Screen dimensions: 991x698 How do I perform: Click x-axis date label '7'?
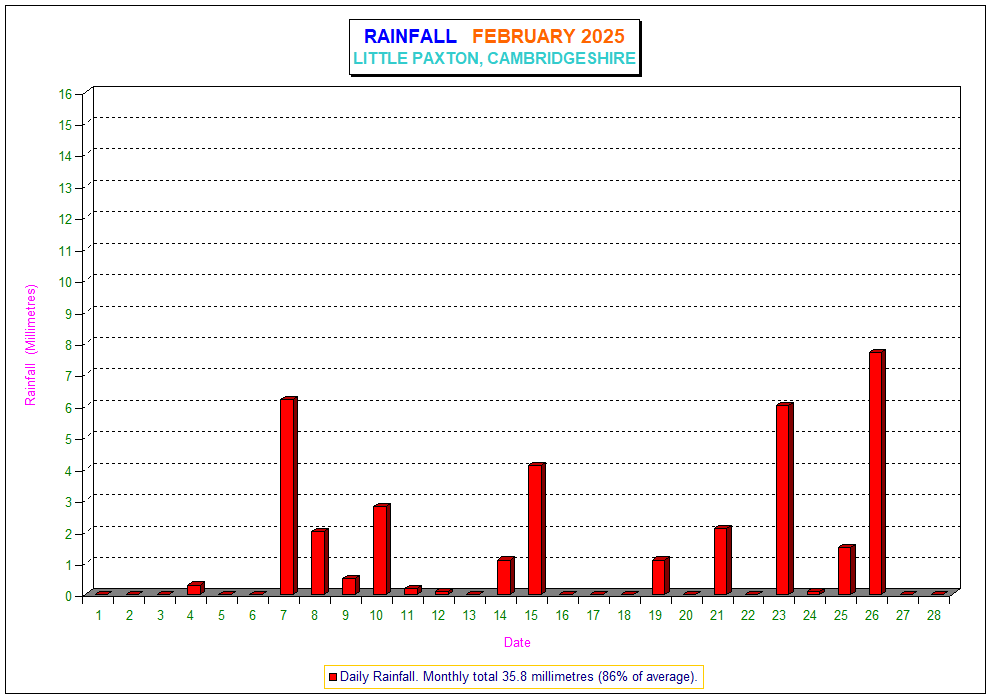284,615
